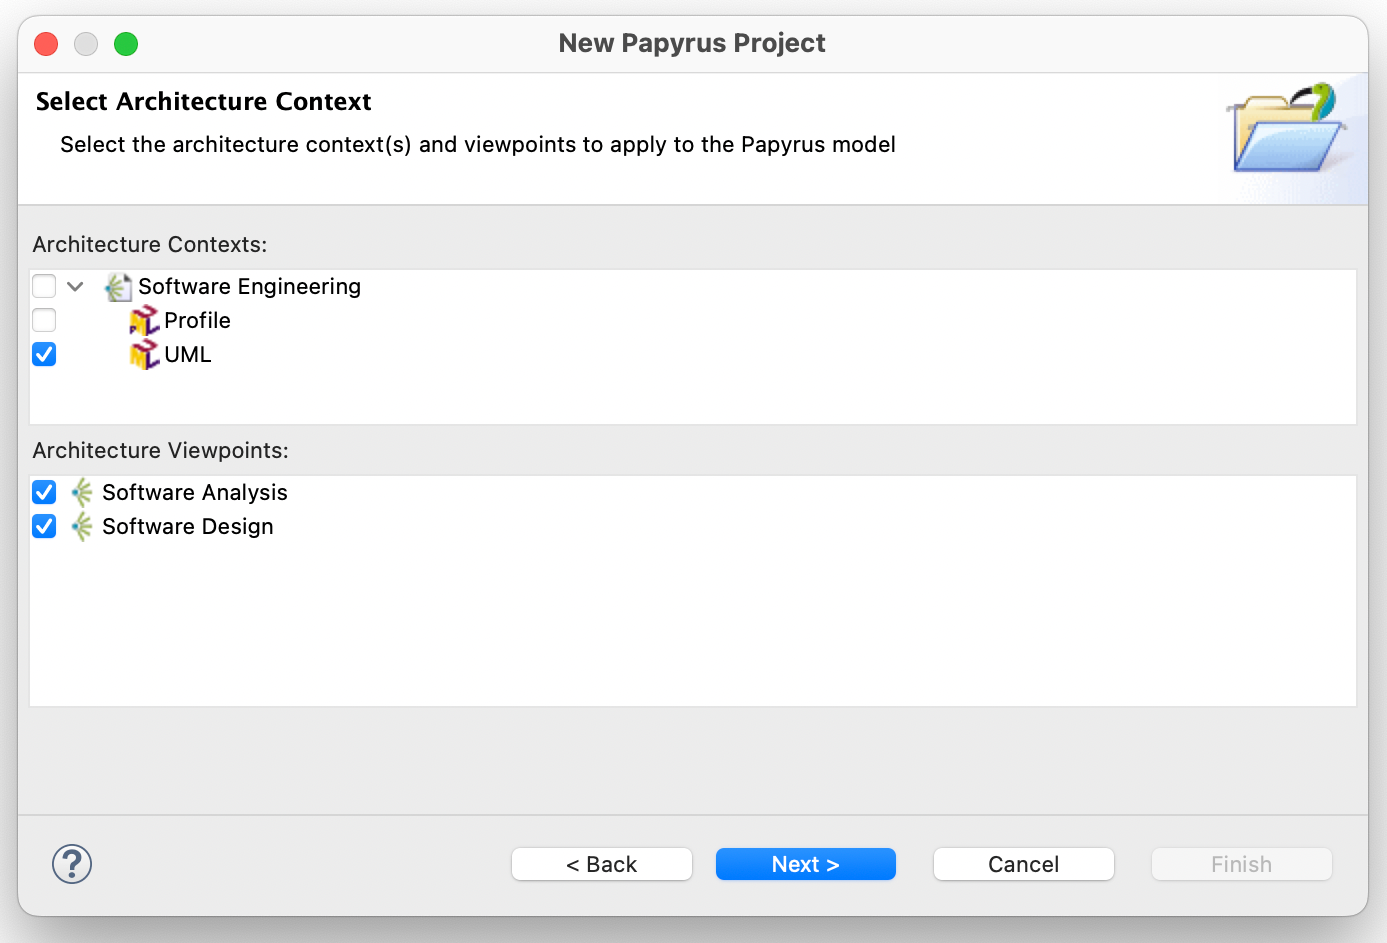Click the Software Analysis viewpoint icon
This screenshot has height=943, width=1387.
pos(82,493)
